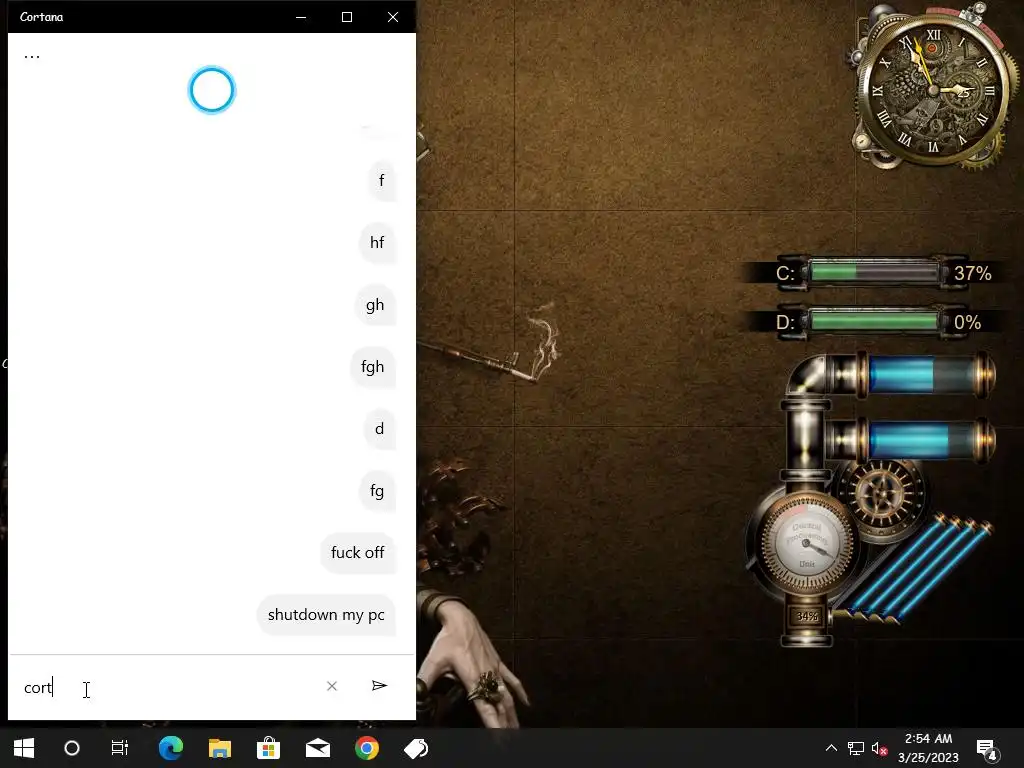Show hidden system tray icons

(x=831, y=748)
